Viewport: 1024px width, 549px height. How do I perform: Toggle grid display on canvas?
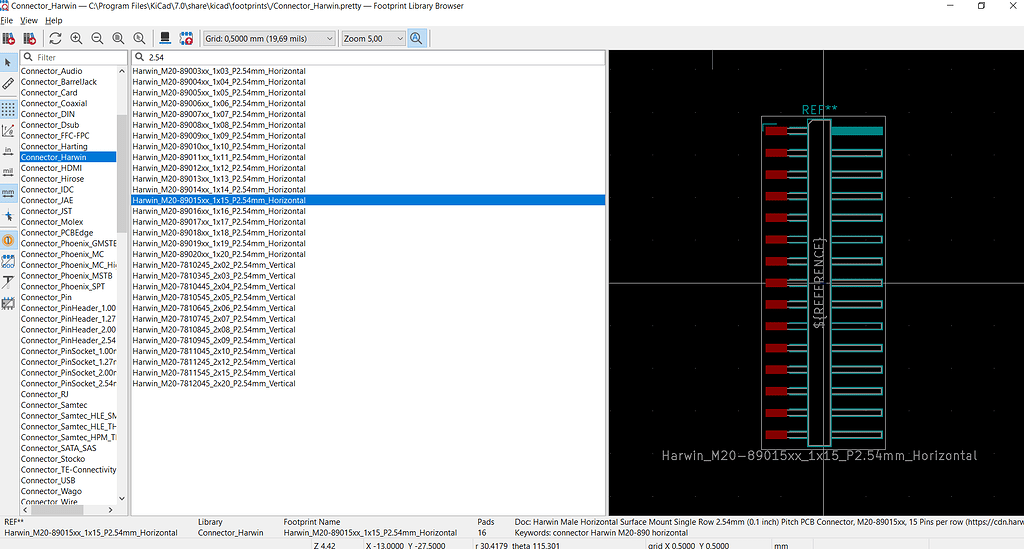pyautogui.click(x=8, y=107)
